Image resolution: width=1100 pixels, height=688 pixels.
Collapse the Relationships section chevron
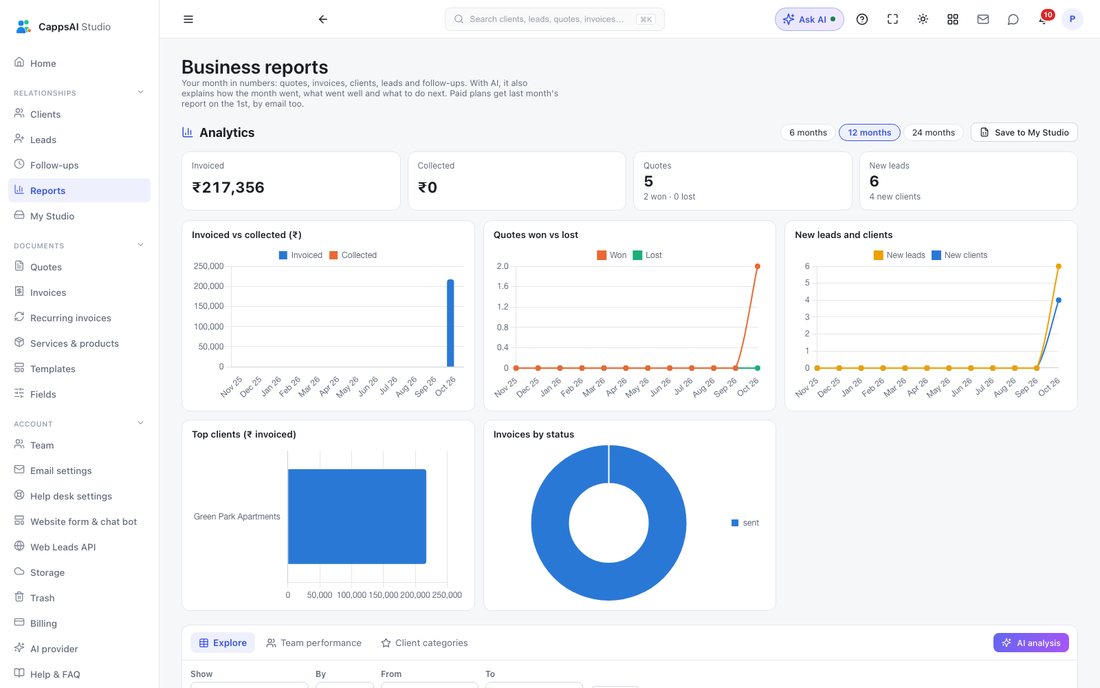pyautogui.click(x=140, y=92)
